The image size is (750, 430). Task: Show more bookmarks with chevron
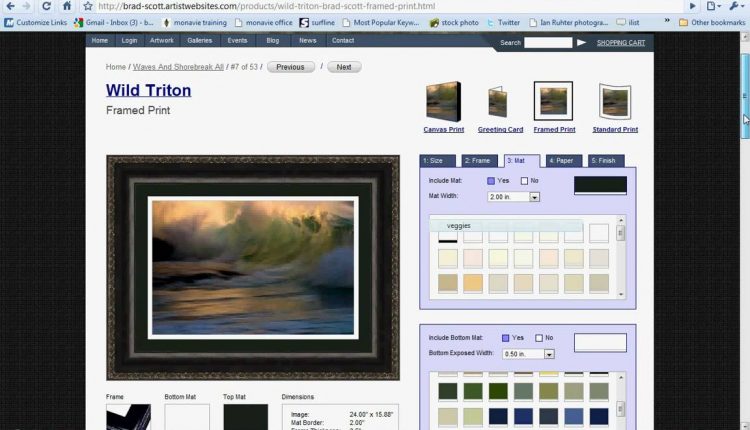pos(667,22)
